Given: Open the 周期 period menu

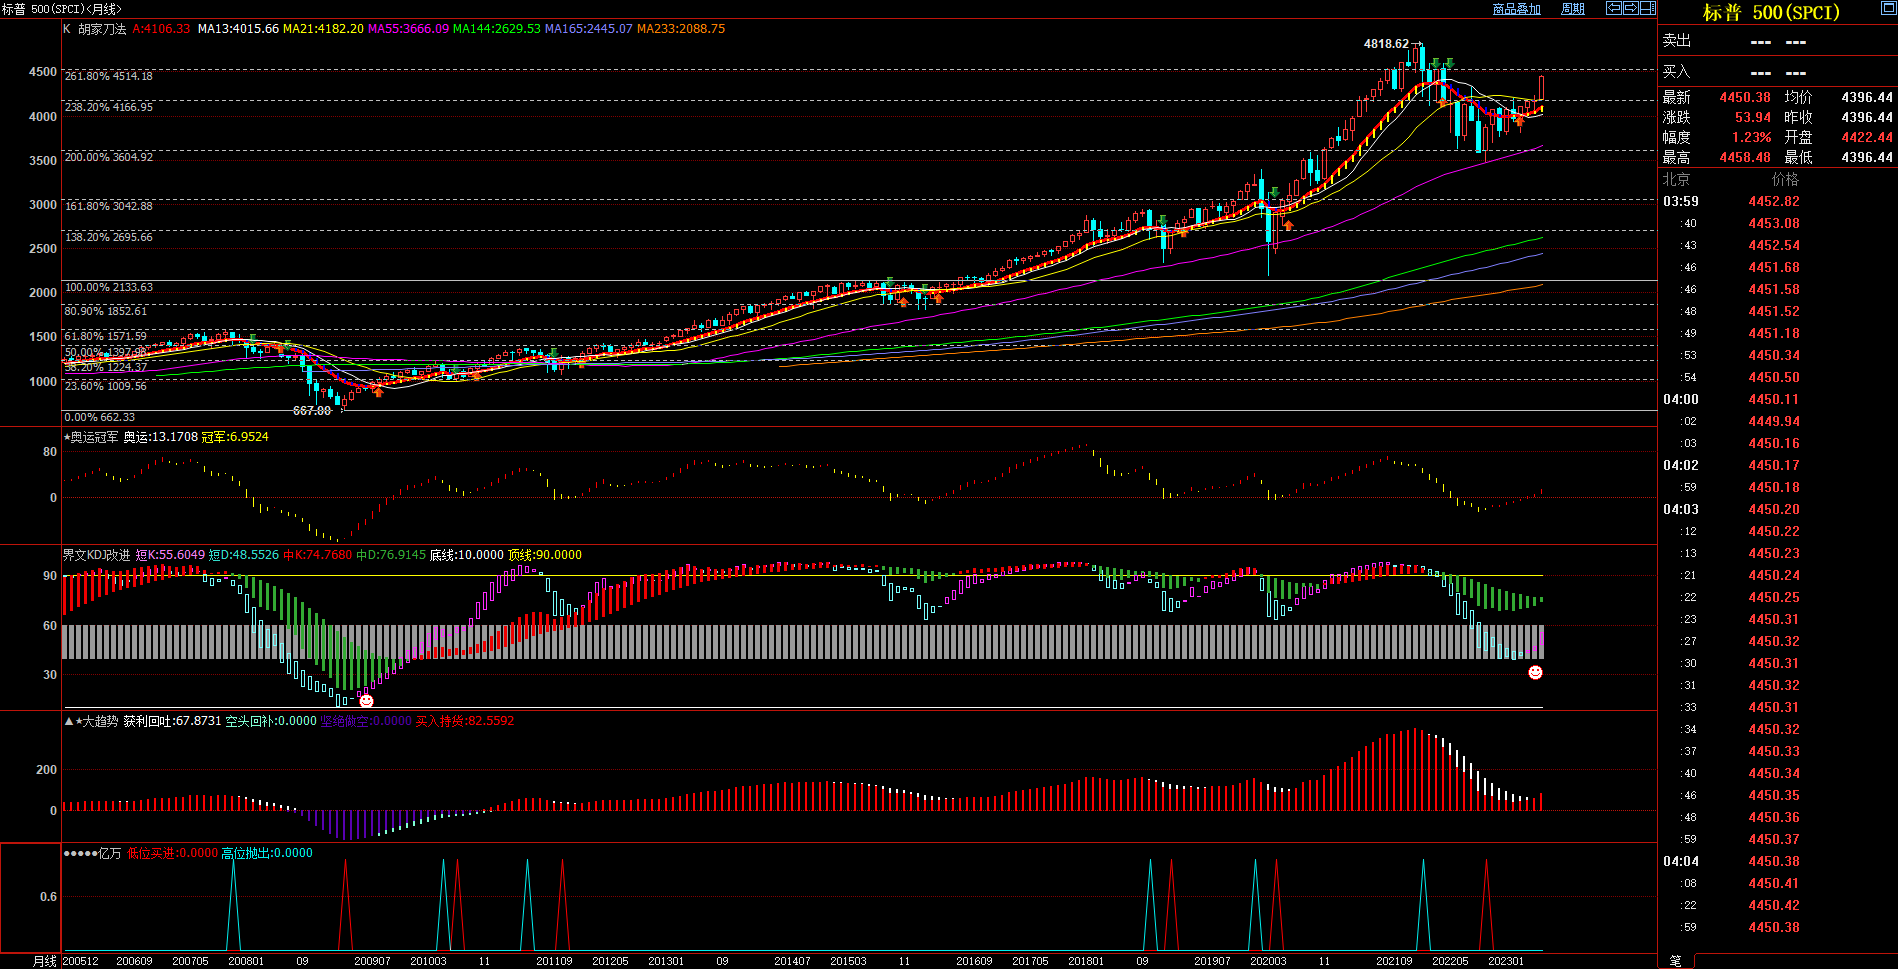Looking at the screenshot, I should [1573, 9].
